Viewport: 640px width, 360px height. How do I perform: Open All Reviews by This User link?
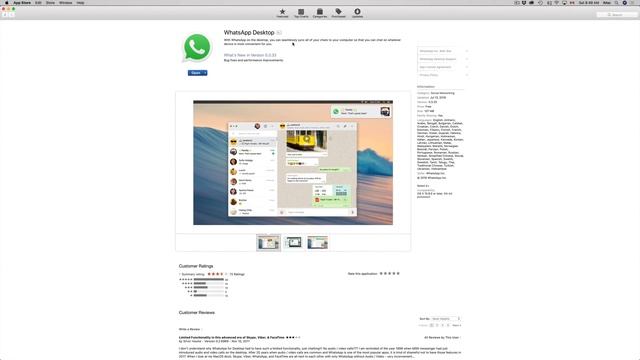point(442,338)
